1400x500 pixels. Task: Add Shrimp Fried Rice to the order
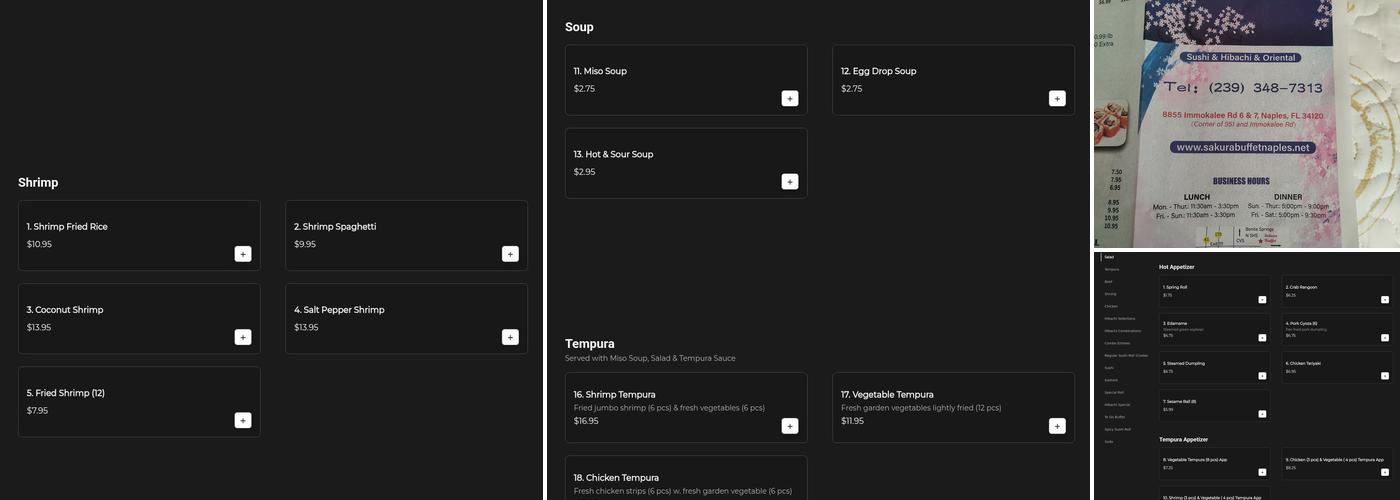(243, 254)
